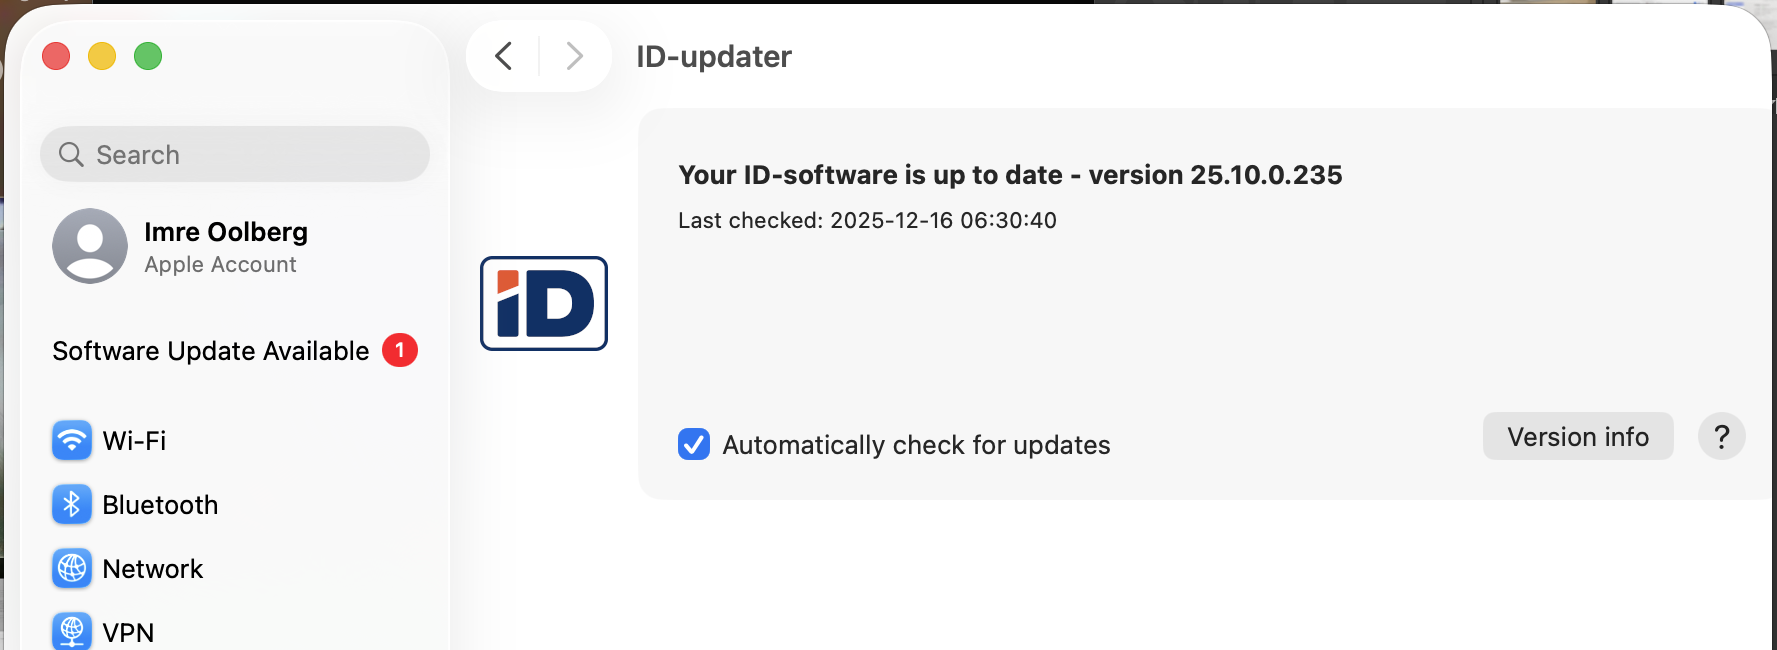Focus the Search input field
The width and height of the screenshot is (1777, 650).
click(x=250, y=155)
